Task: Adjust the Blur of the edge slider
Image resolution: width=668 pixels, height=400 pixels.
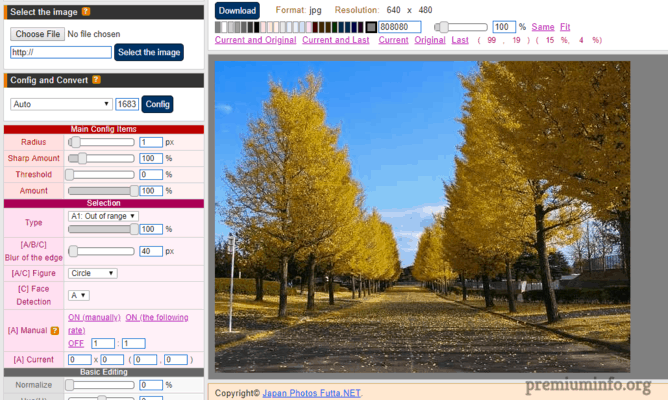Action: 101,251
